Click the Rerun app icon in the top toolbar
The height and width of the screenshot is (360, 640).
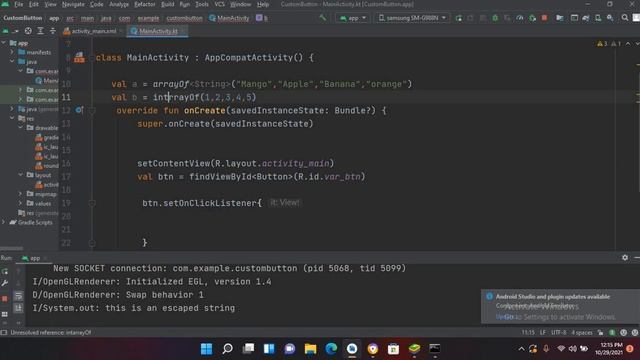[x=458, y=18]
